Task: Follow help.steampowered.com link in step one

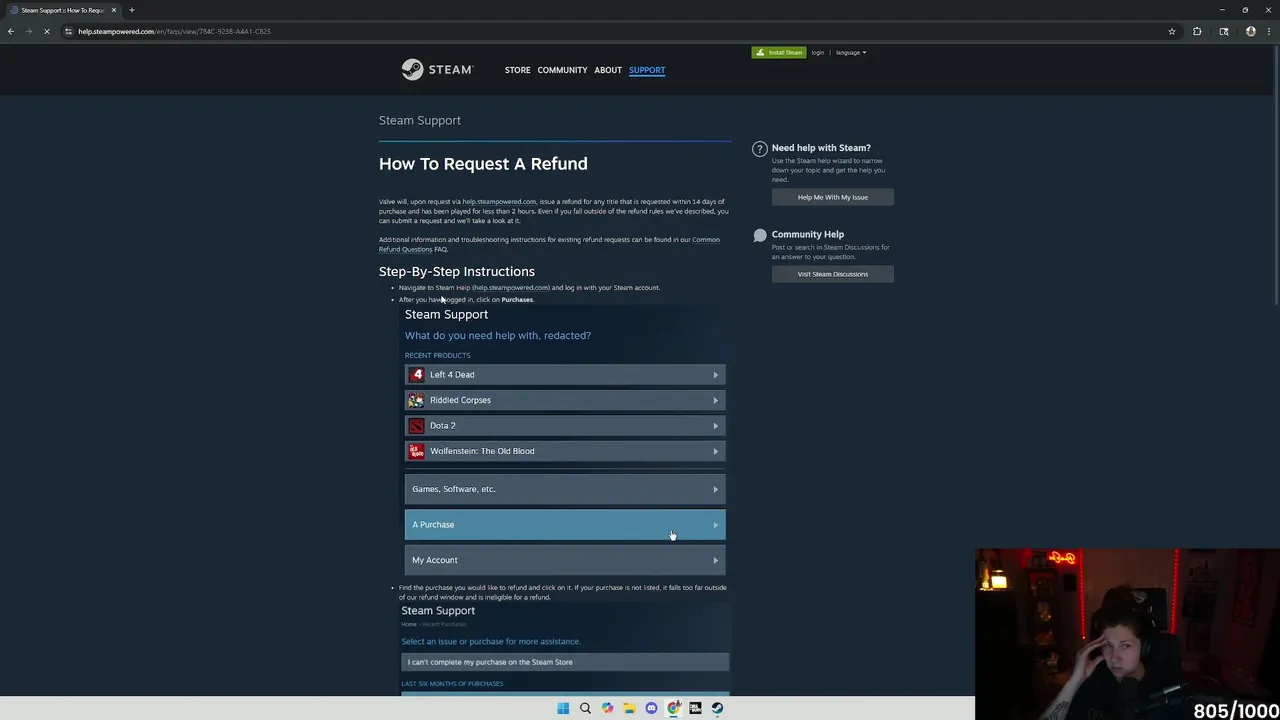Action: [511, 288]
